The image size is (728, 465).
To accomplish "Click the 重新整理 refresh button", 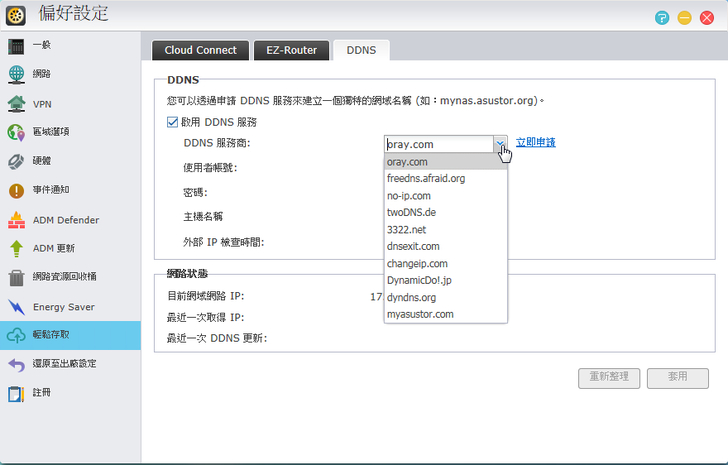I will 609,378.
